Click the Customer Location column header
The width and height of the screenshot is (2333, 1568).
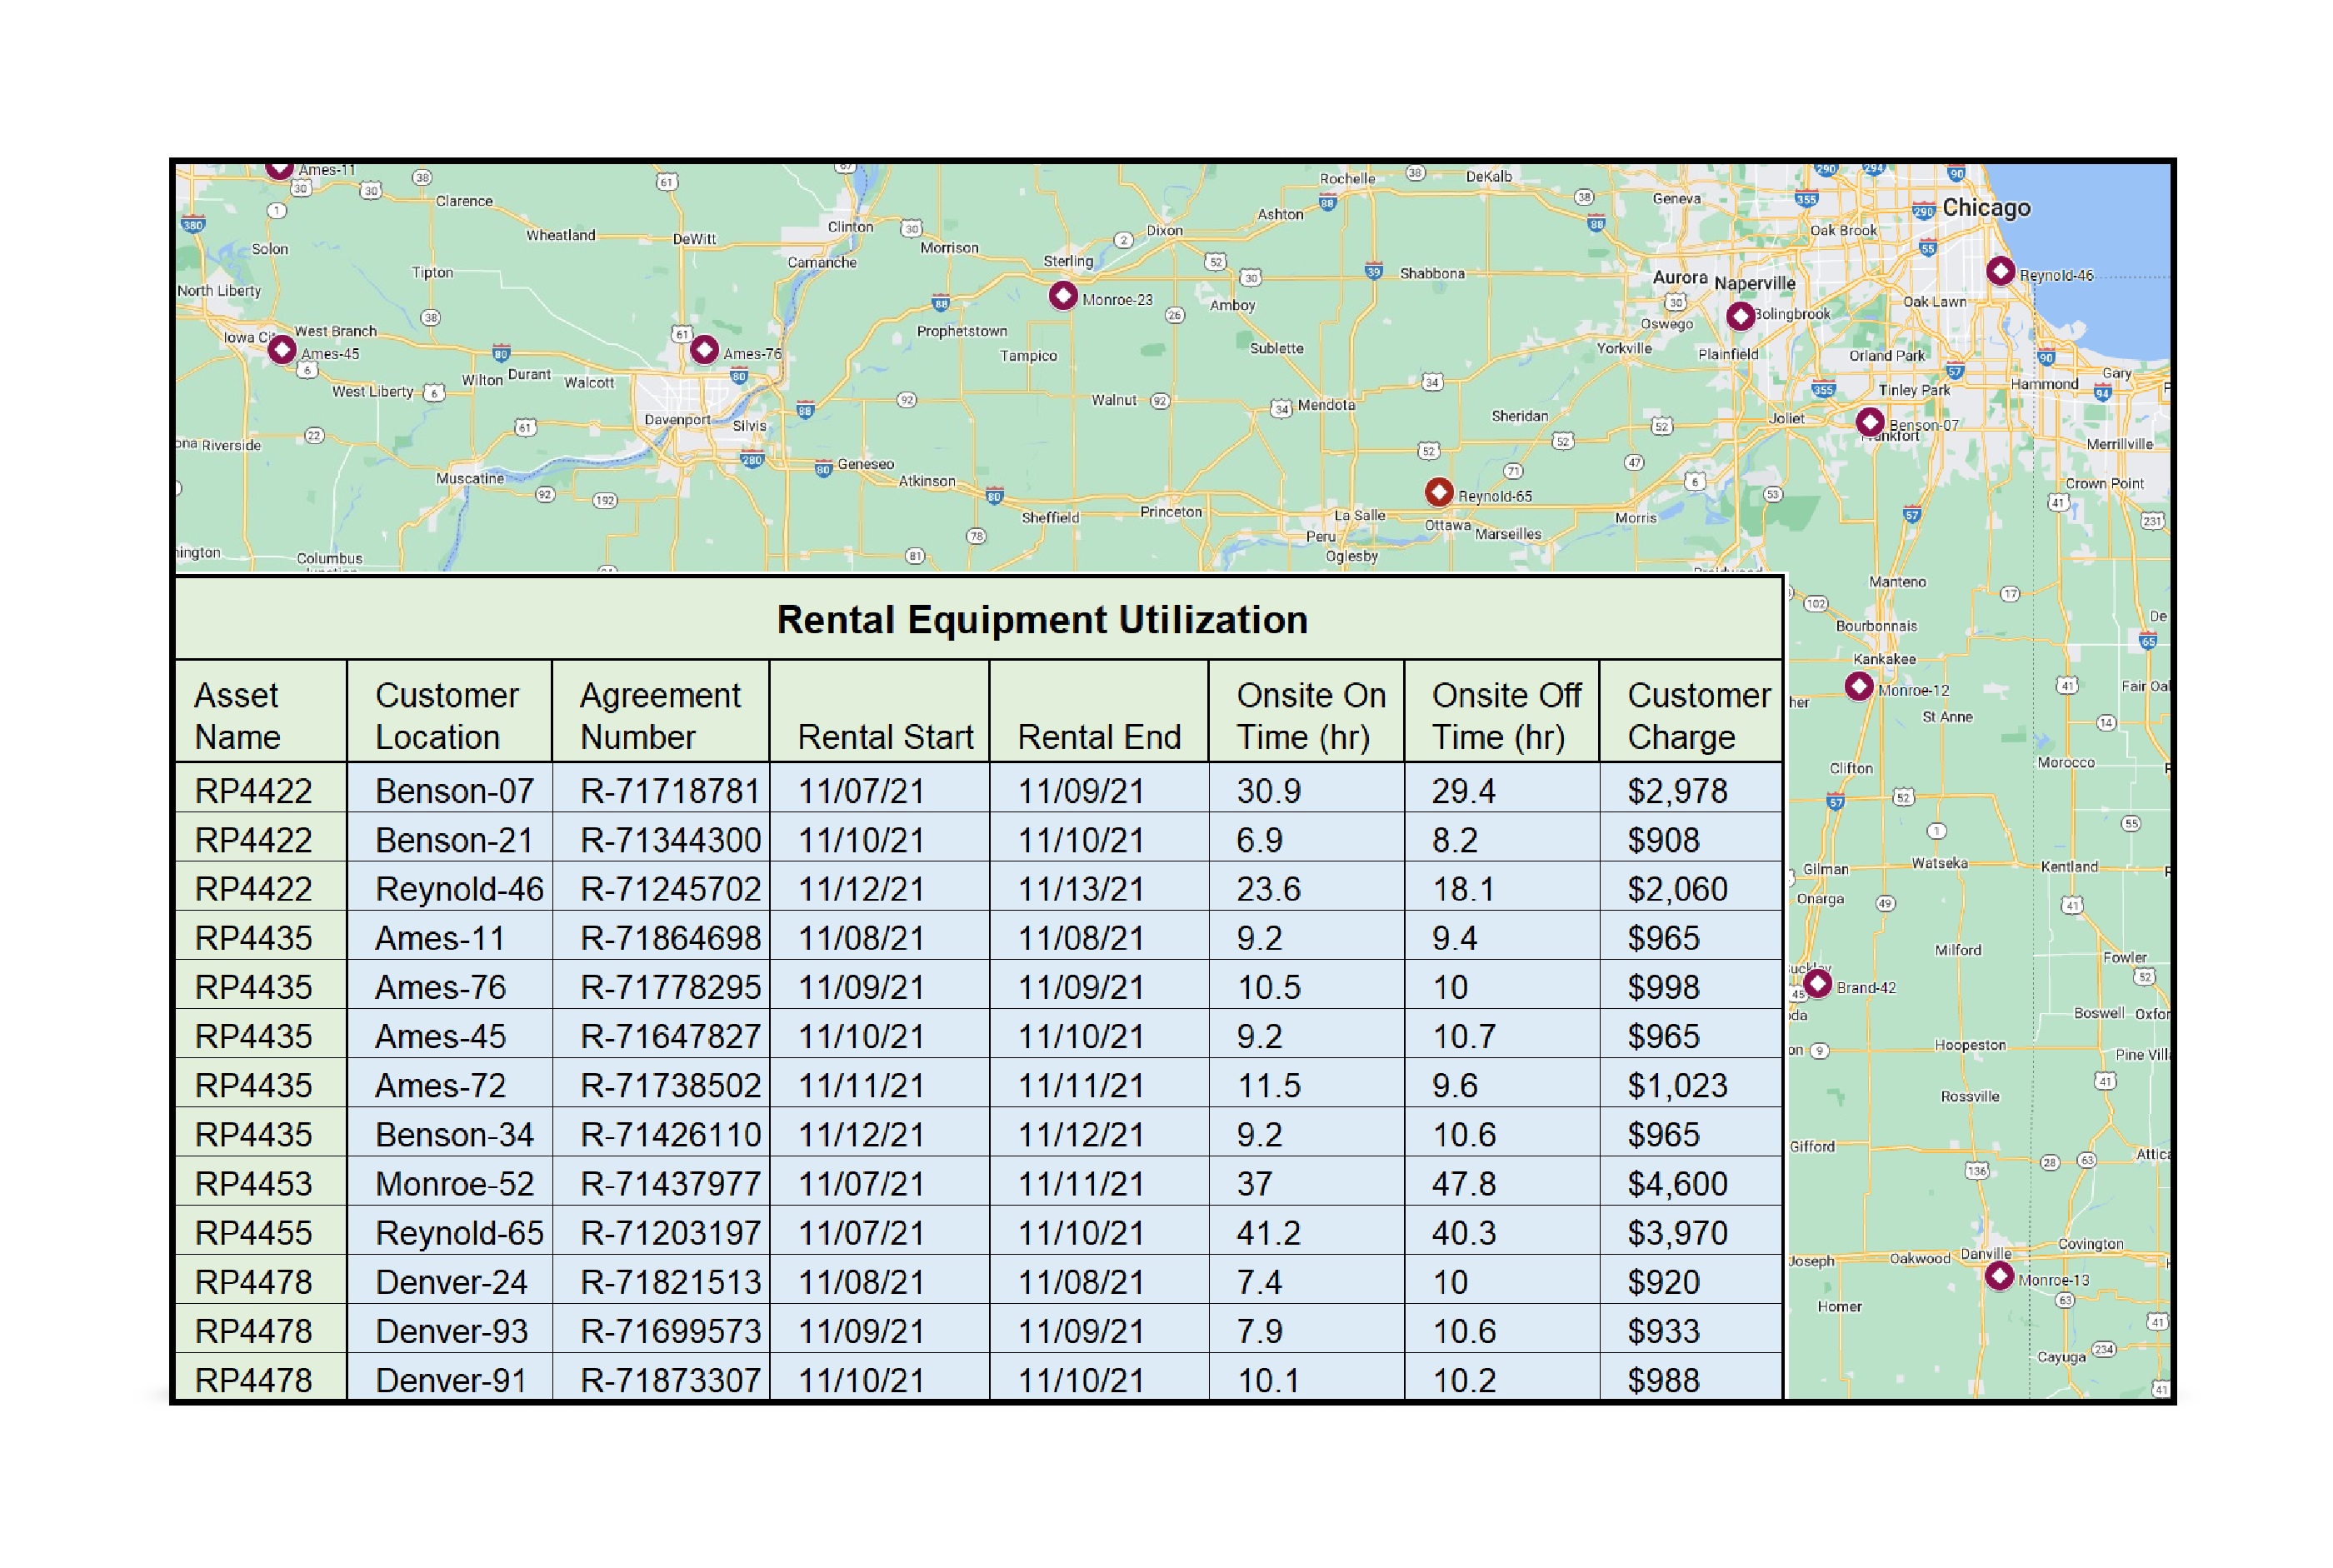tap(450, 711)
